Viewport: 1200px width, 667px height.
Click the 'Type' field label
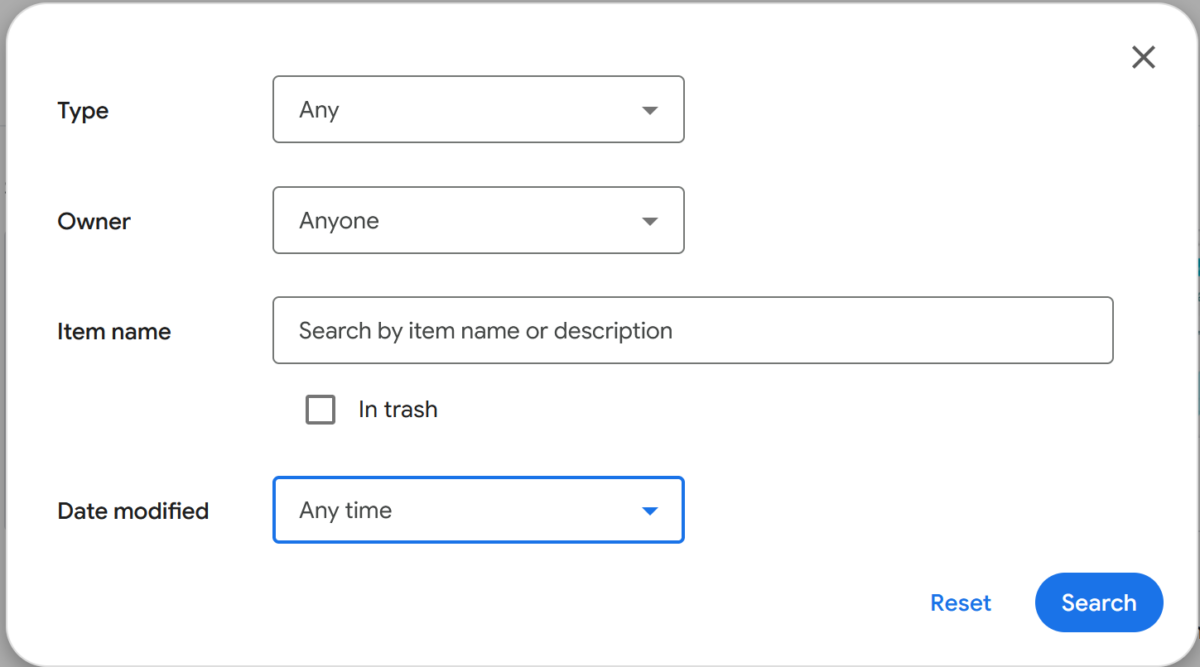(83, 111)
